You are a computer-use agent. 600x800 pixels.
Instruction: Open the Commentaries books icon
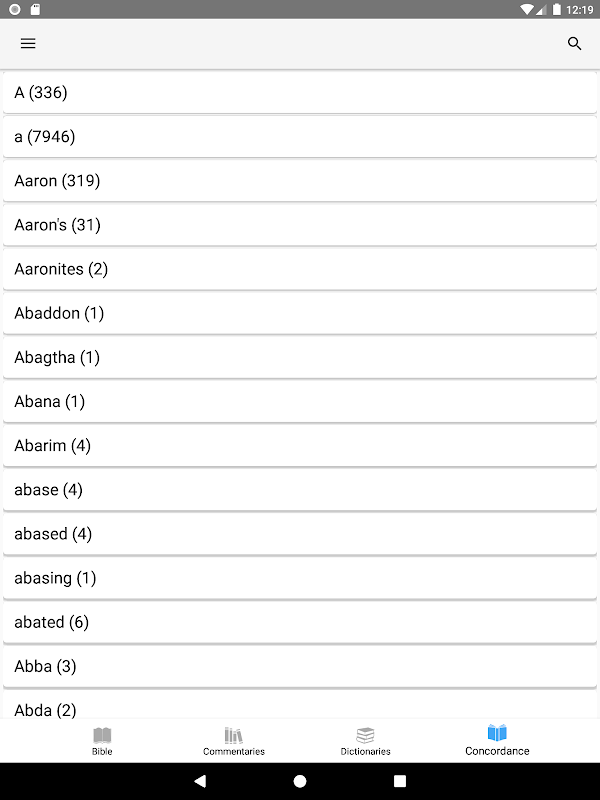pos(234,735)
